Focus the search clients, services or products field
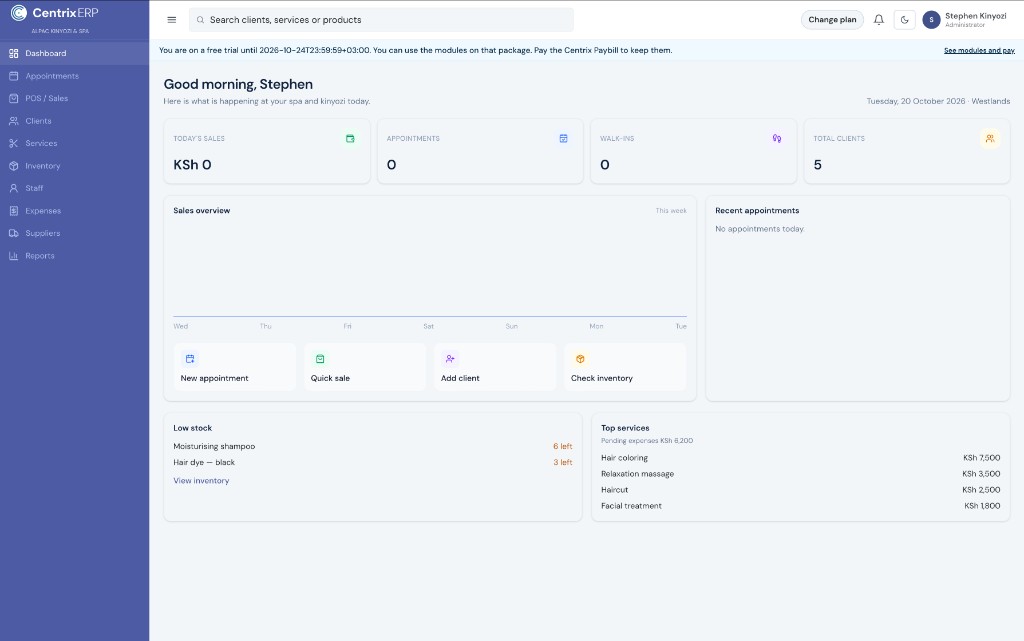 pyautogui.click(x=381, y=20)
